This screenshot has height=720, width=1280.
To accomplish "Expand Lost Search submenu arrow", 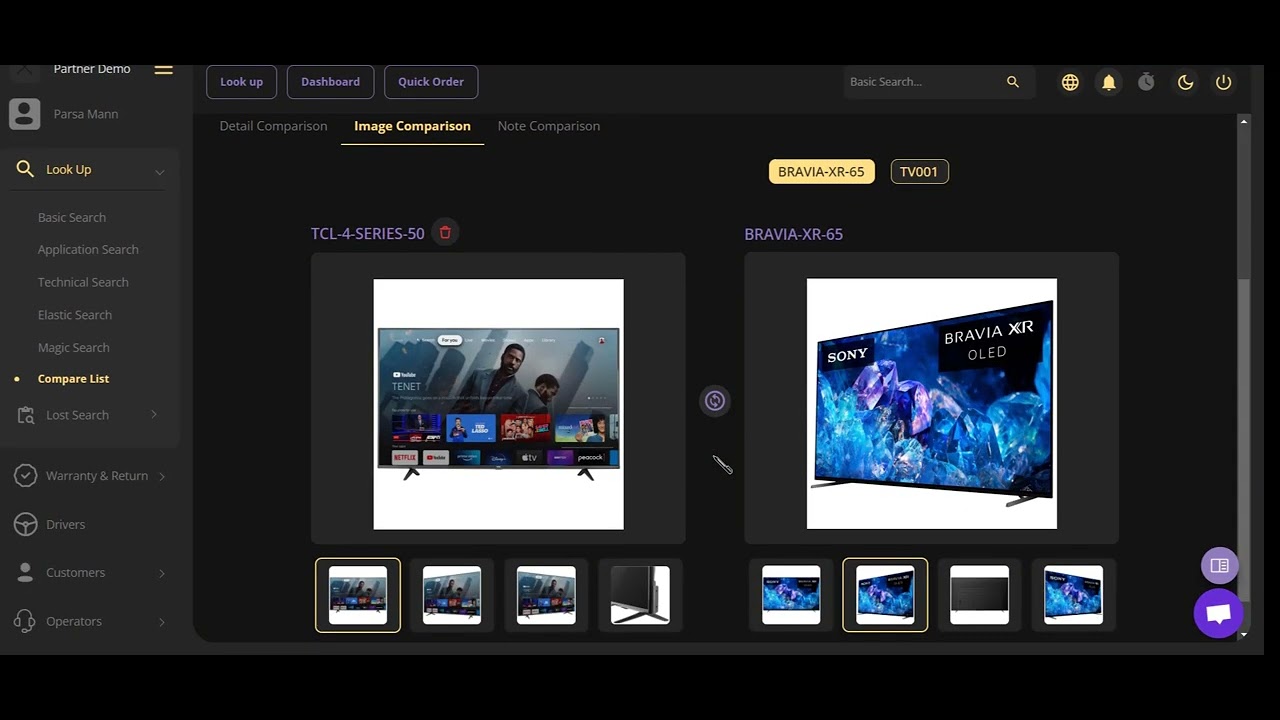I will (154, 415).
